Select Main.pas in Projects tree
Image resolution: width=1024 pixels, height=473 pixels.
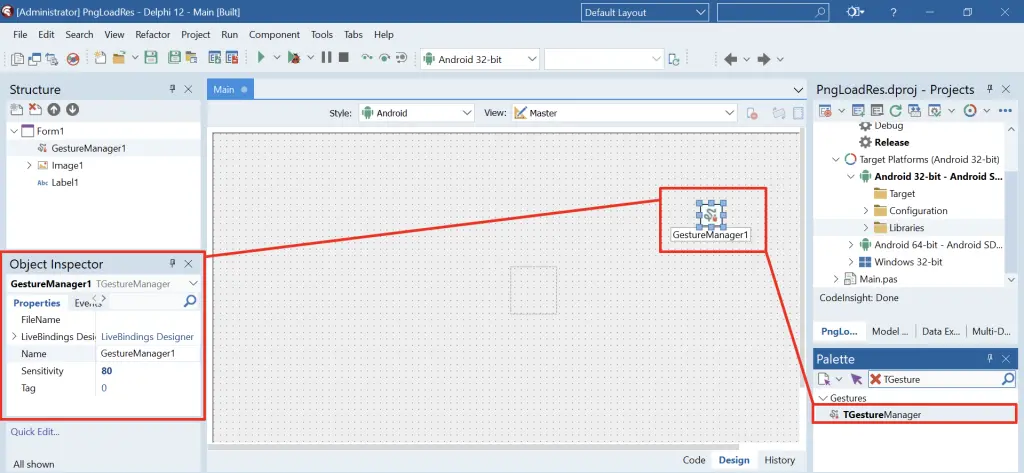pyautogui.click(x=878, y=279)
